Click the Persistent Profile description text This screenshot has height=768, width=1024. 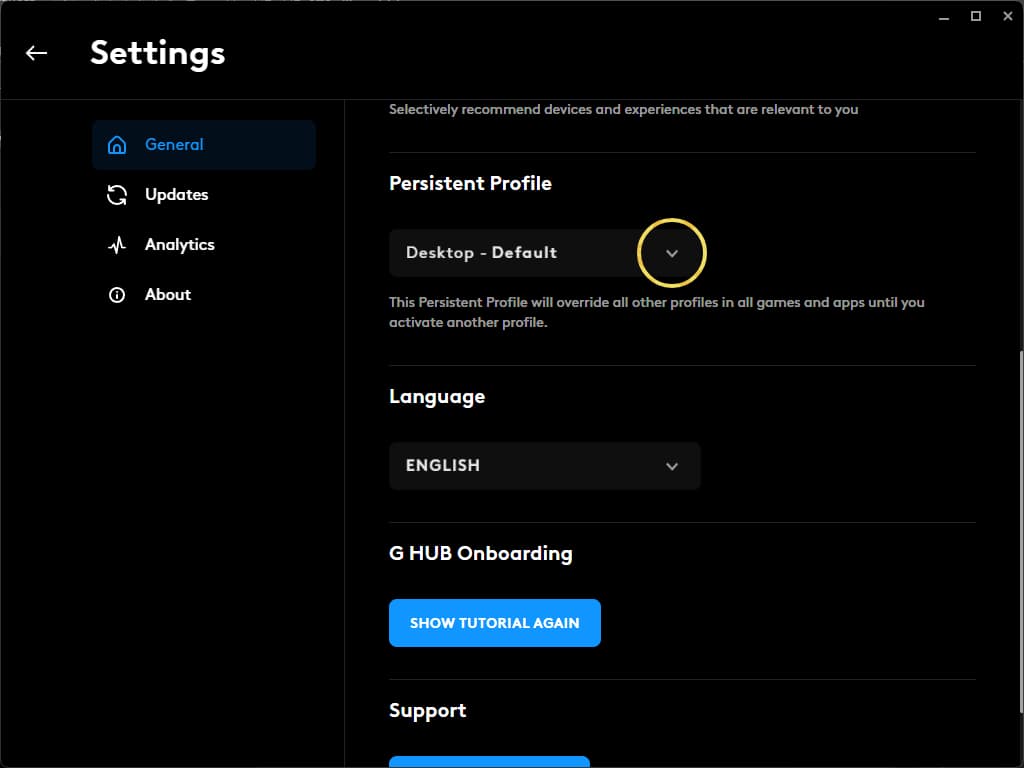(x=656, y=312)
